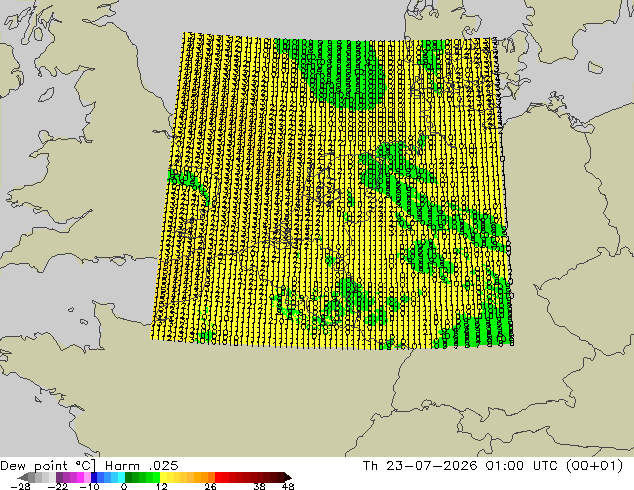
Task: Click the 'Dew point °C' title text
Action: (46, 466)
